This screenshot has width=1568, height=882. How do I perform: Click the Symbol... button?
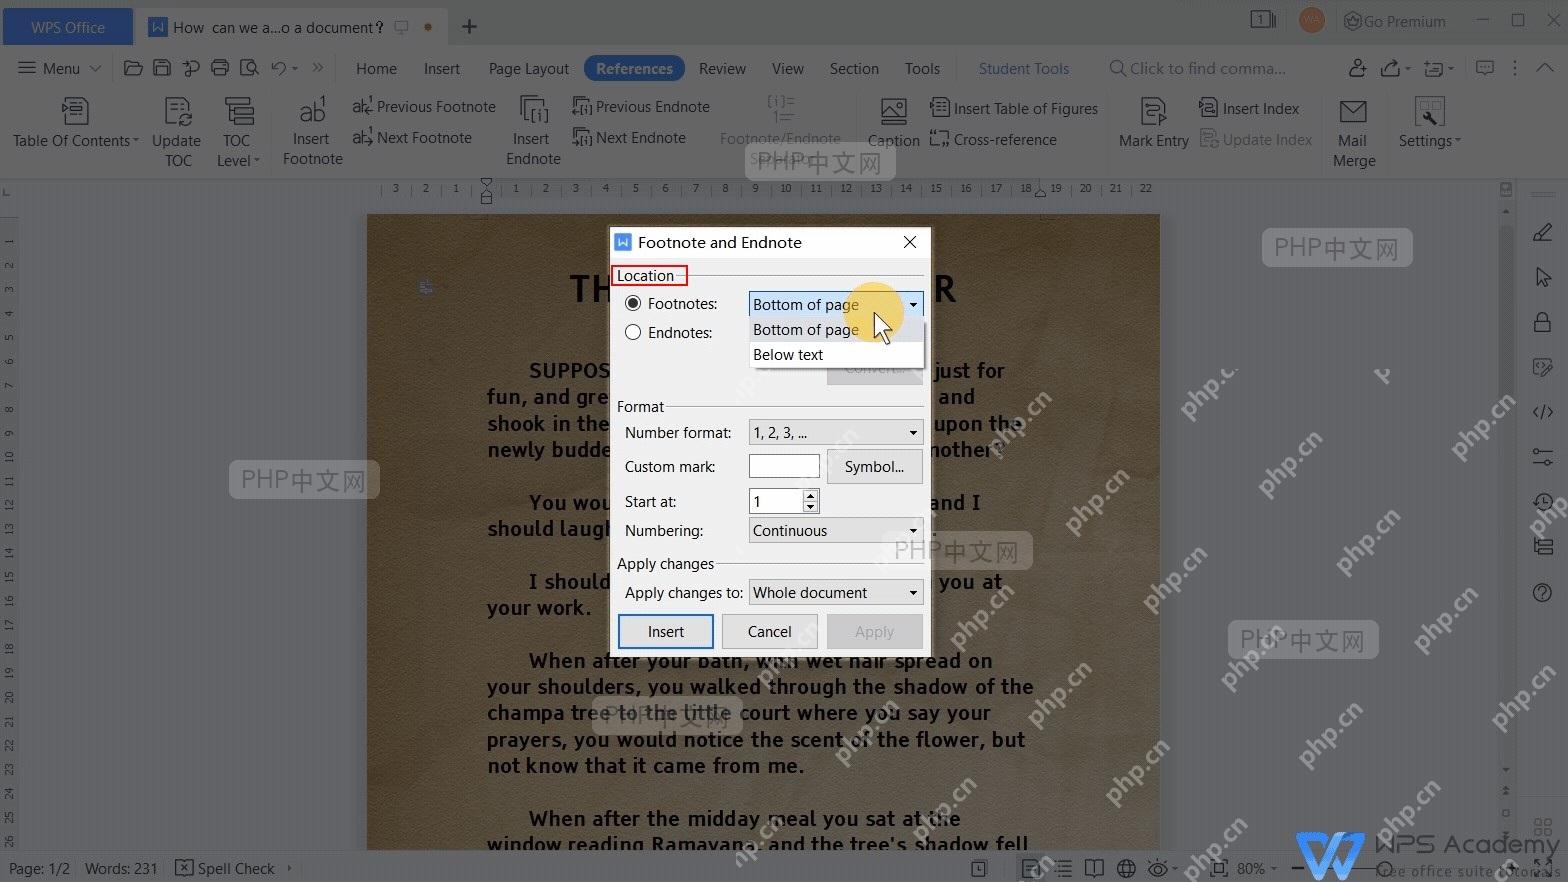click(x=875, y=467)
